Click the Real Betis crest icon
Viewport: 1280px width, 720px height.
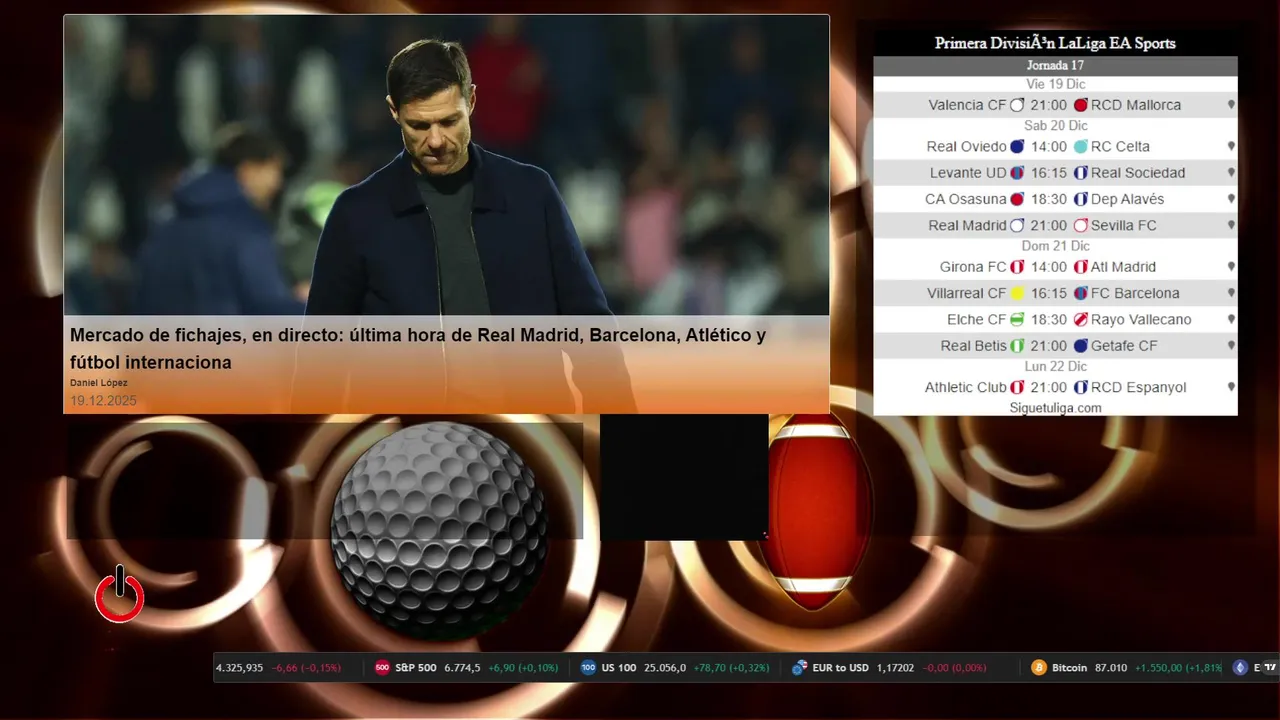[1017, 346]
